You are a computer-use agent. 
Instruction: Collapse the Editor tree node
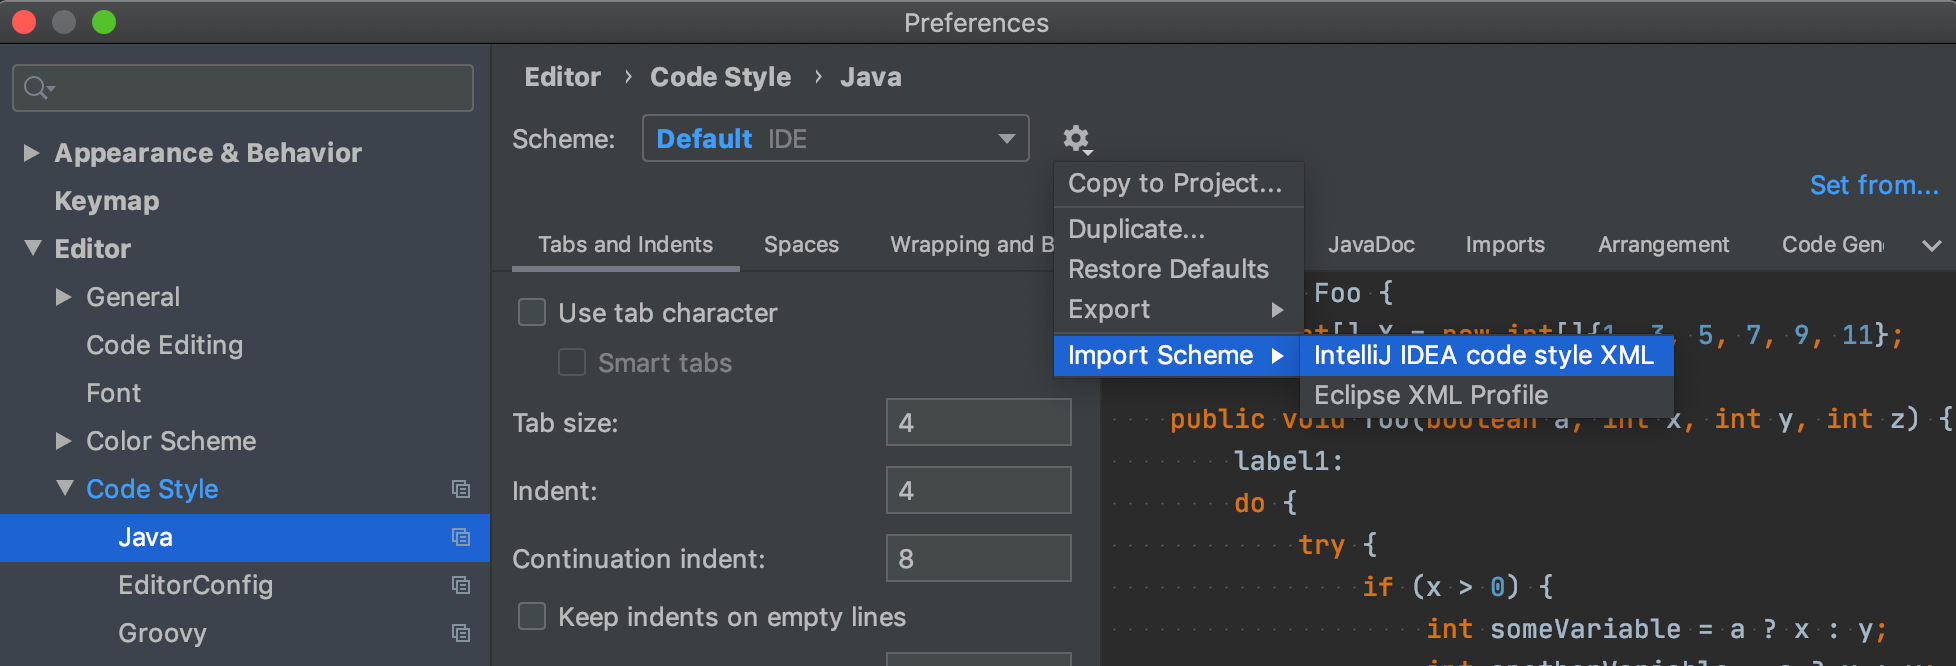click(32, 249)
